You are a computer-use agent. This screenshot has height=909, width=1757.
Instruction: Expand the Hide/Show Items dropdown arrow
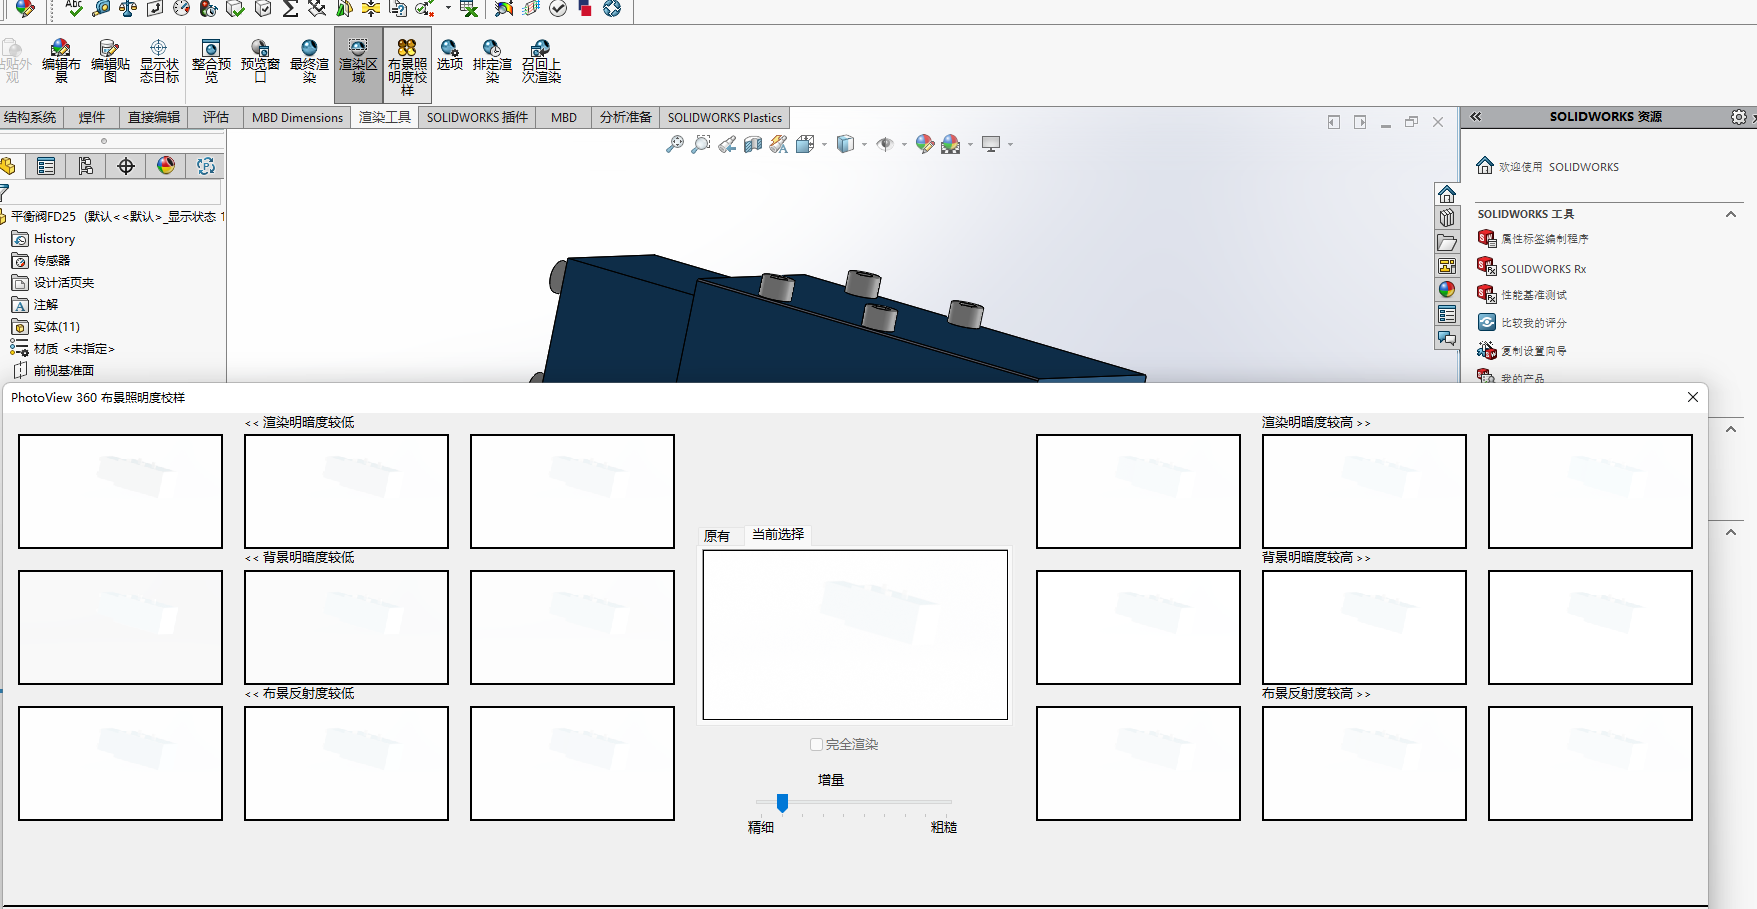click(x=904, y=144)
